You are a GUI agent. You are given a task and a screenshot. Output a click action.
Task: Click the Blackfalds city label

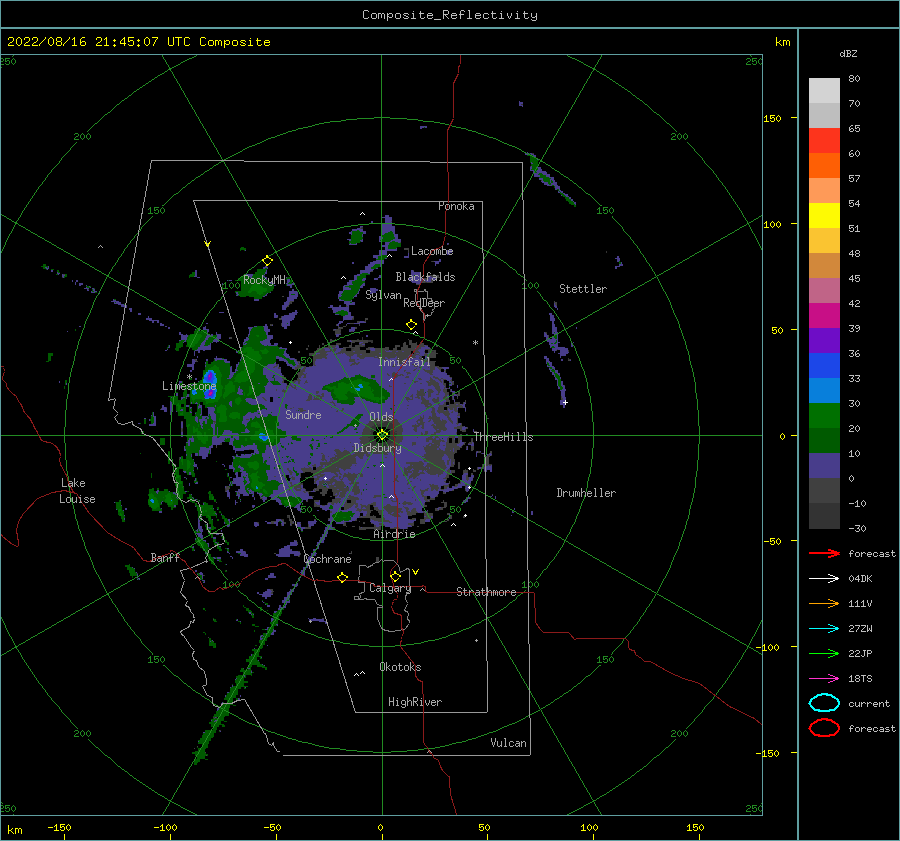click(x=425, y=277)
